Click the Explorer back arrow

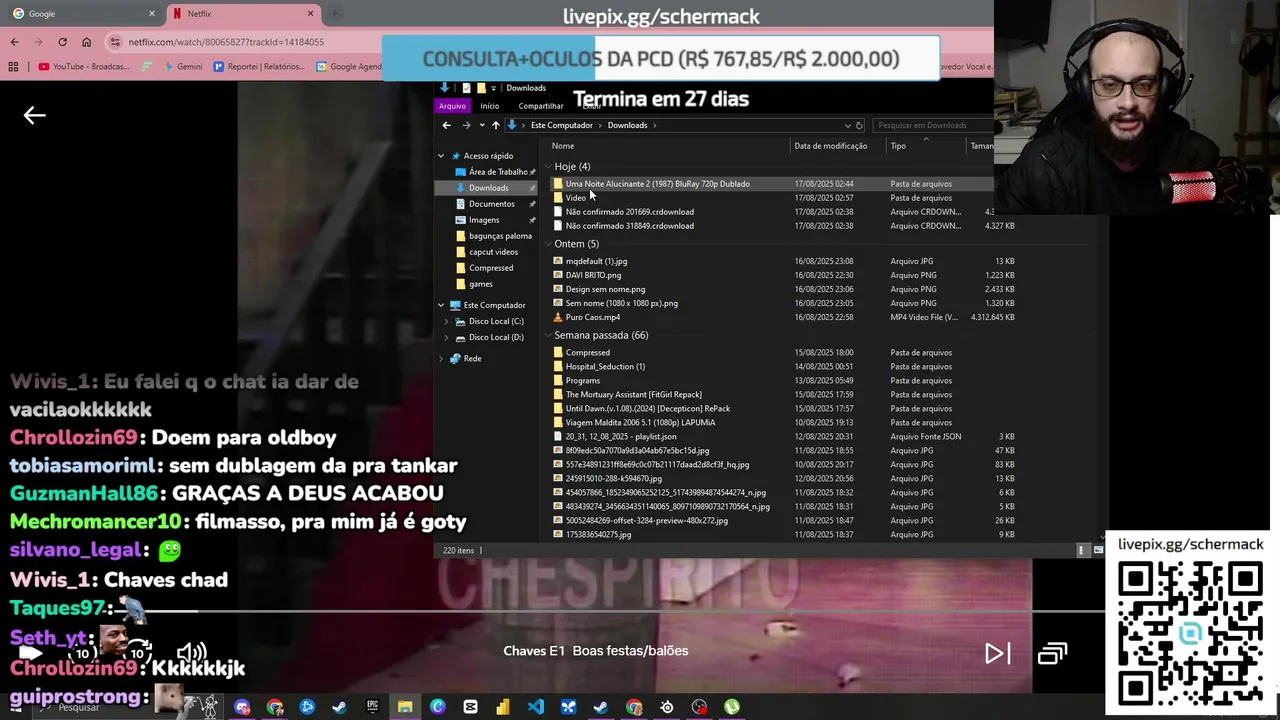(x=446, y=125)
